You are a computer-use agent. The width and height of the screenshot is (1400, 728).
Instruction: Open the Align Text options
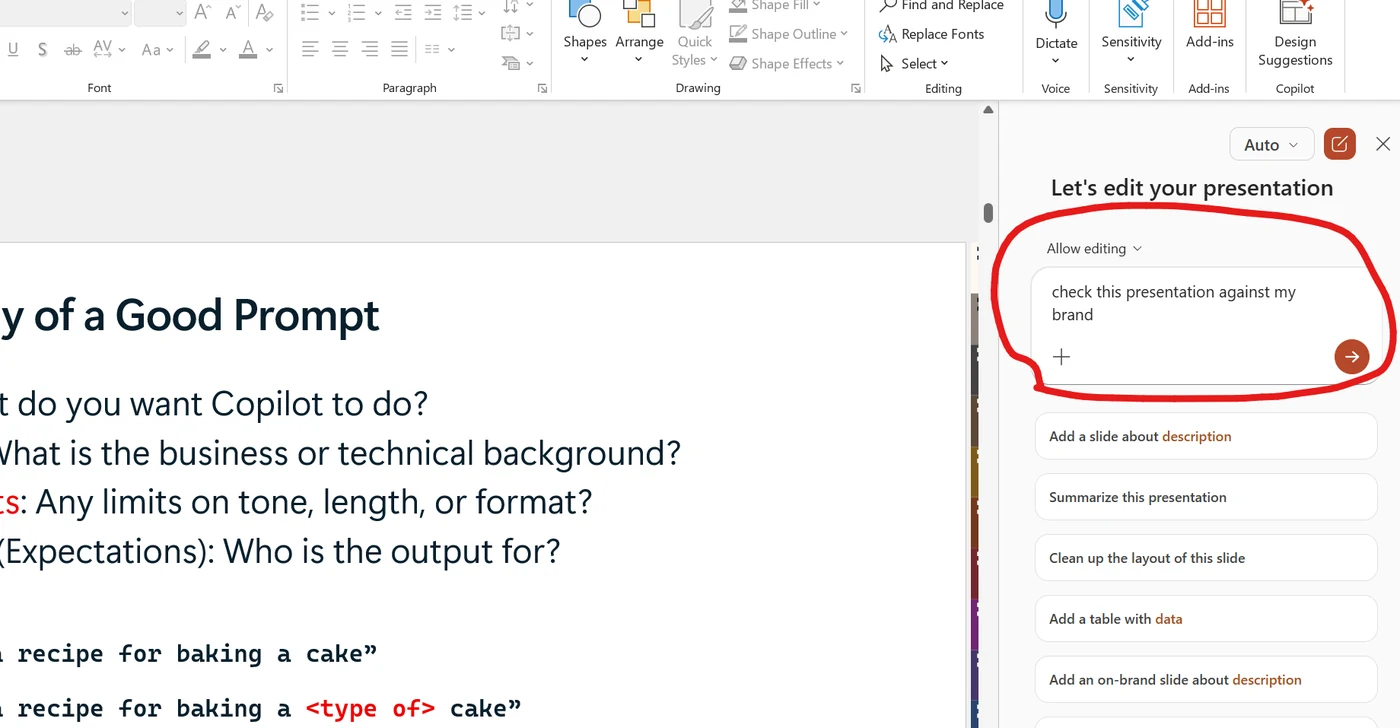(x=517, y=34)
